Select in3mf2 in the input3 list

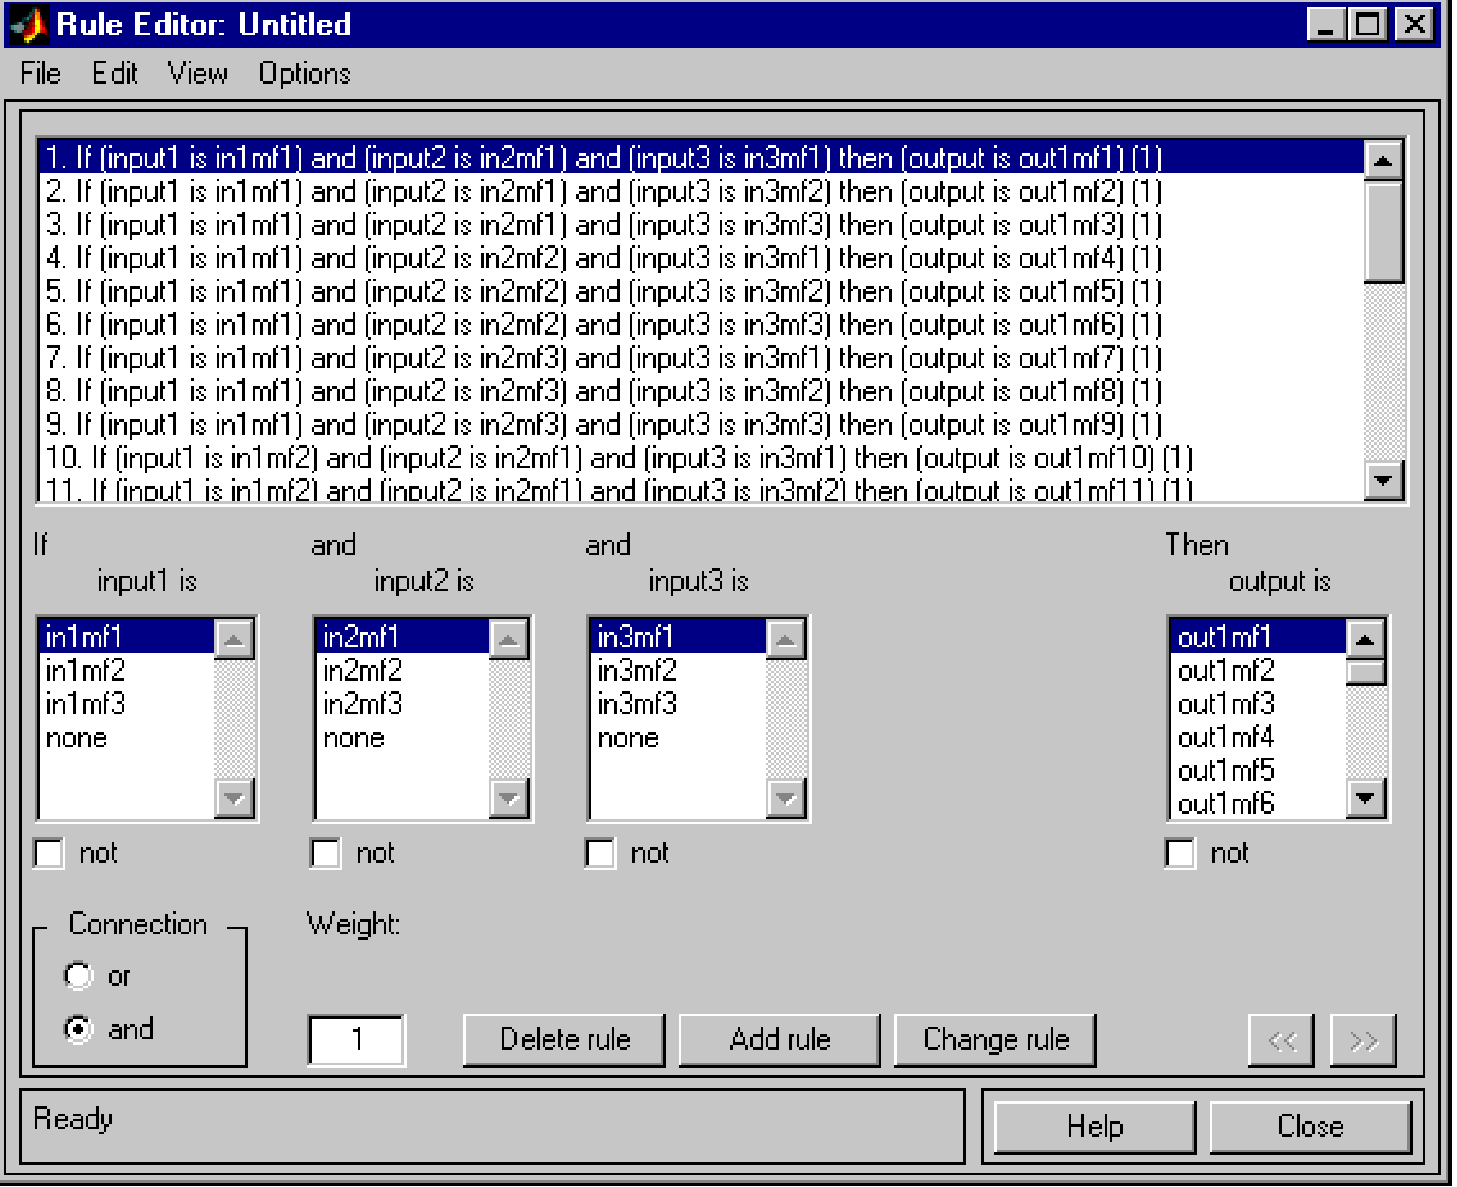678,670
